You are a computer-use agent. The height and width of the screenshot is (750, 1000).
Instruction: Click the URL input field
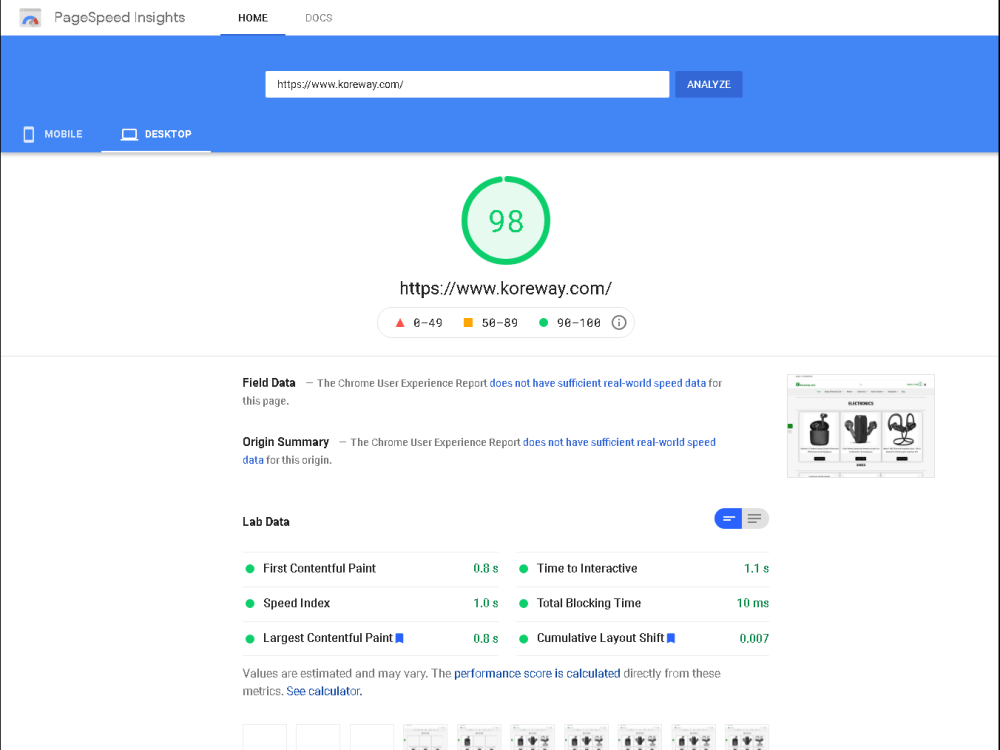(467, 84)
